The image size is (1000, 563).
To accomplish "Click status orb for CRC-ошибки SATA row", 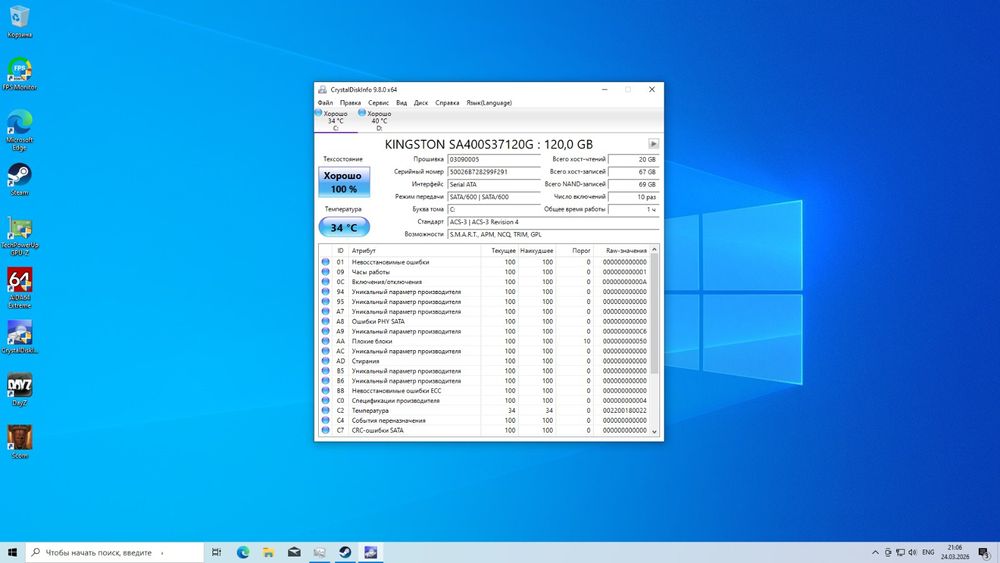I will pyautogui.click(x=325, y=430).
